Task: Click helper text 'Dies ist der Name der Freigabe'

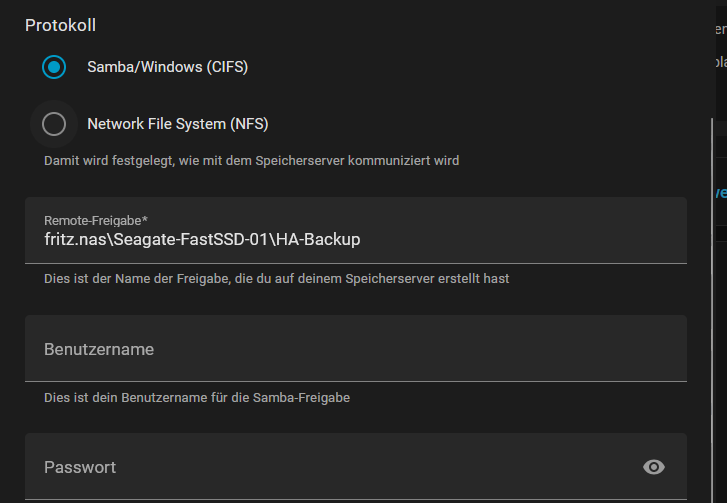Action: click(x=276, y=279)
